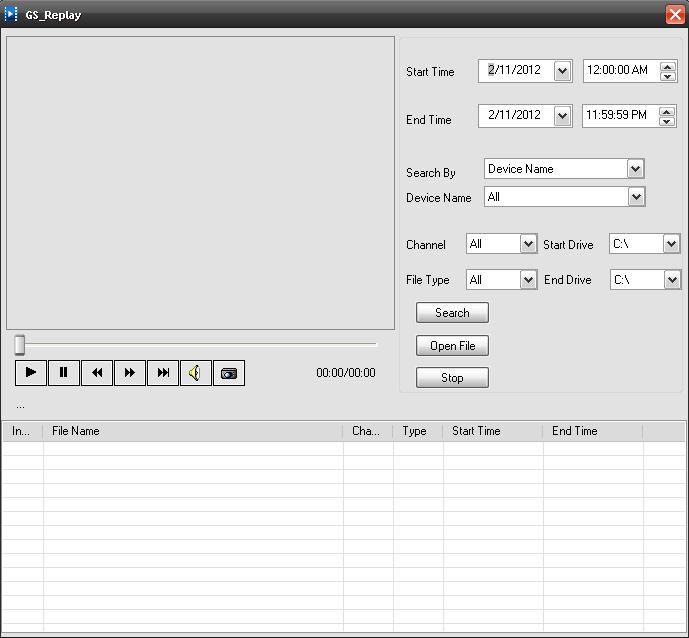Open the File Type dropdown

coord(528,280)
